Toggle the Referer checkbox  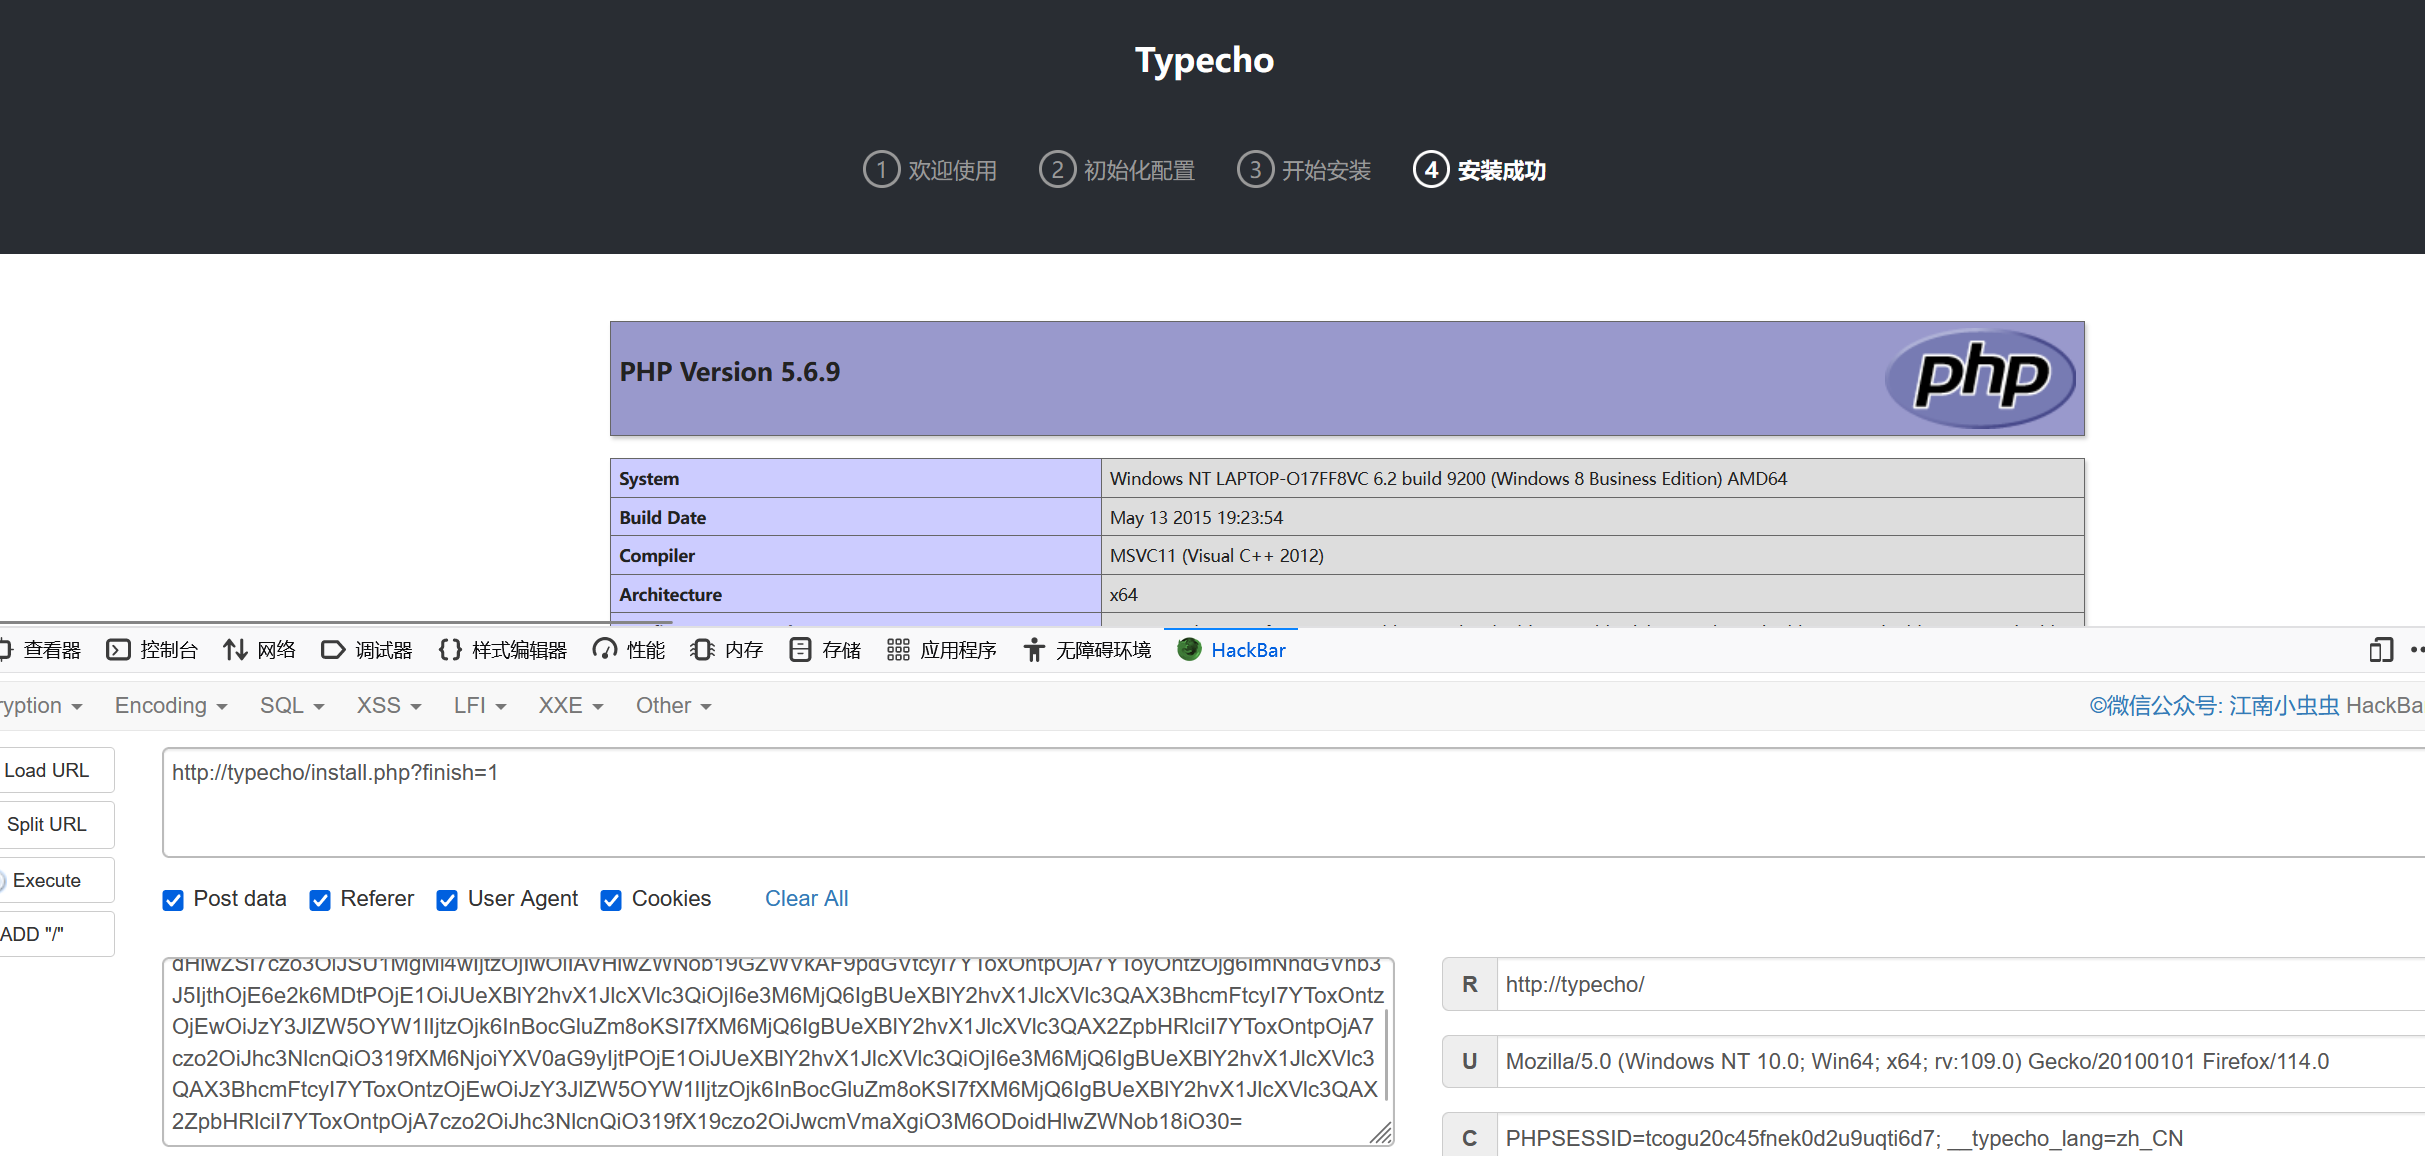(320, 900)
